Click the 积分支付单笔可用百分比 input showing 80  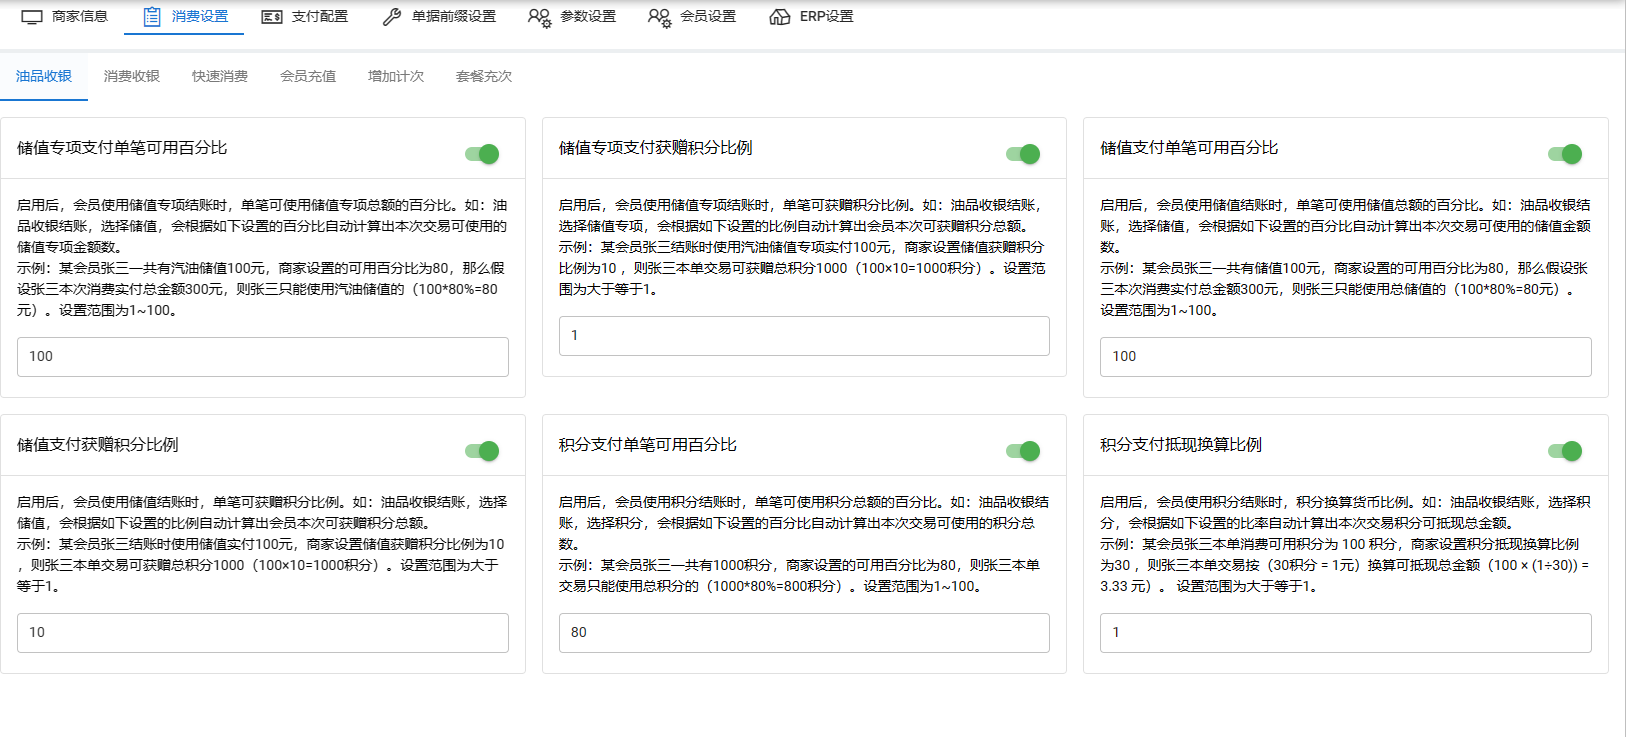click(804, 633)
